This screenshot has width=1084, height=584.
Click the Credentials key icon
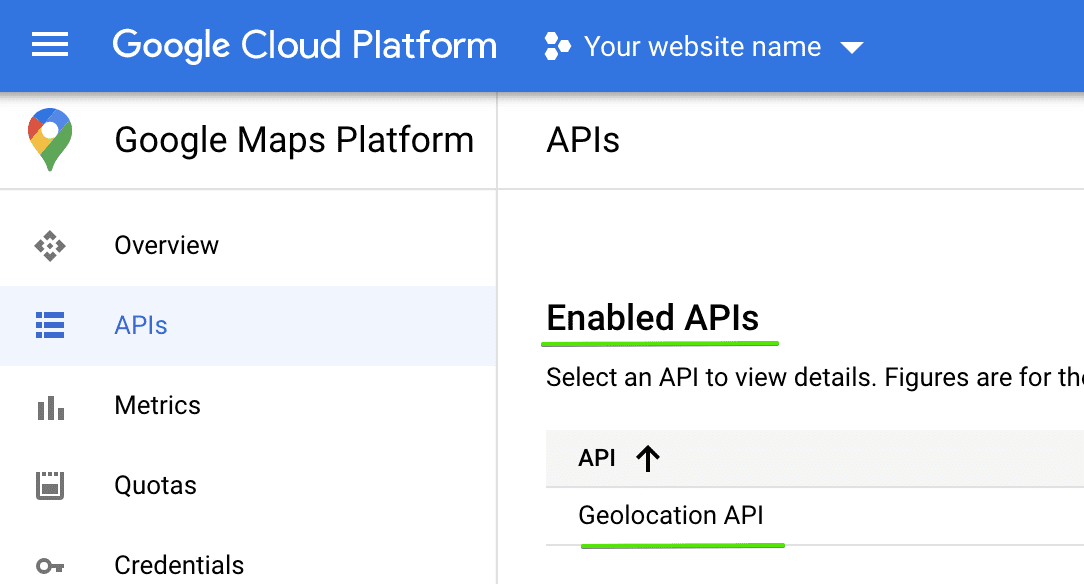click(x=49, y=565)
